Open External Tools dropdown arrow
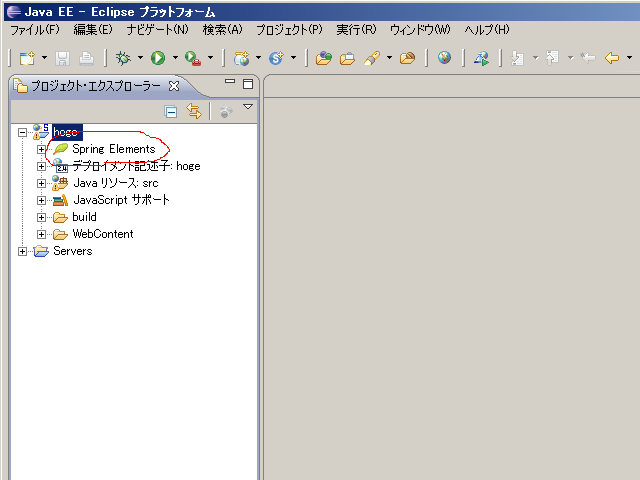The height and width of the screenshot is (480, 640). click(x=210, y=58)
